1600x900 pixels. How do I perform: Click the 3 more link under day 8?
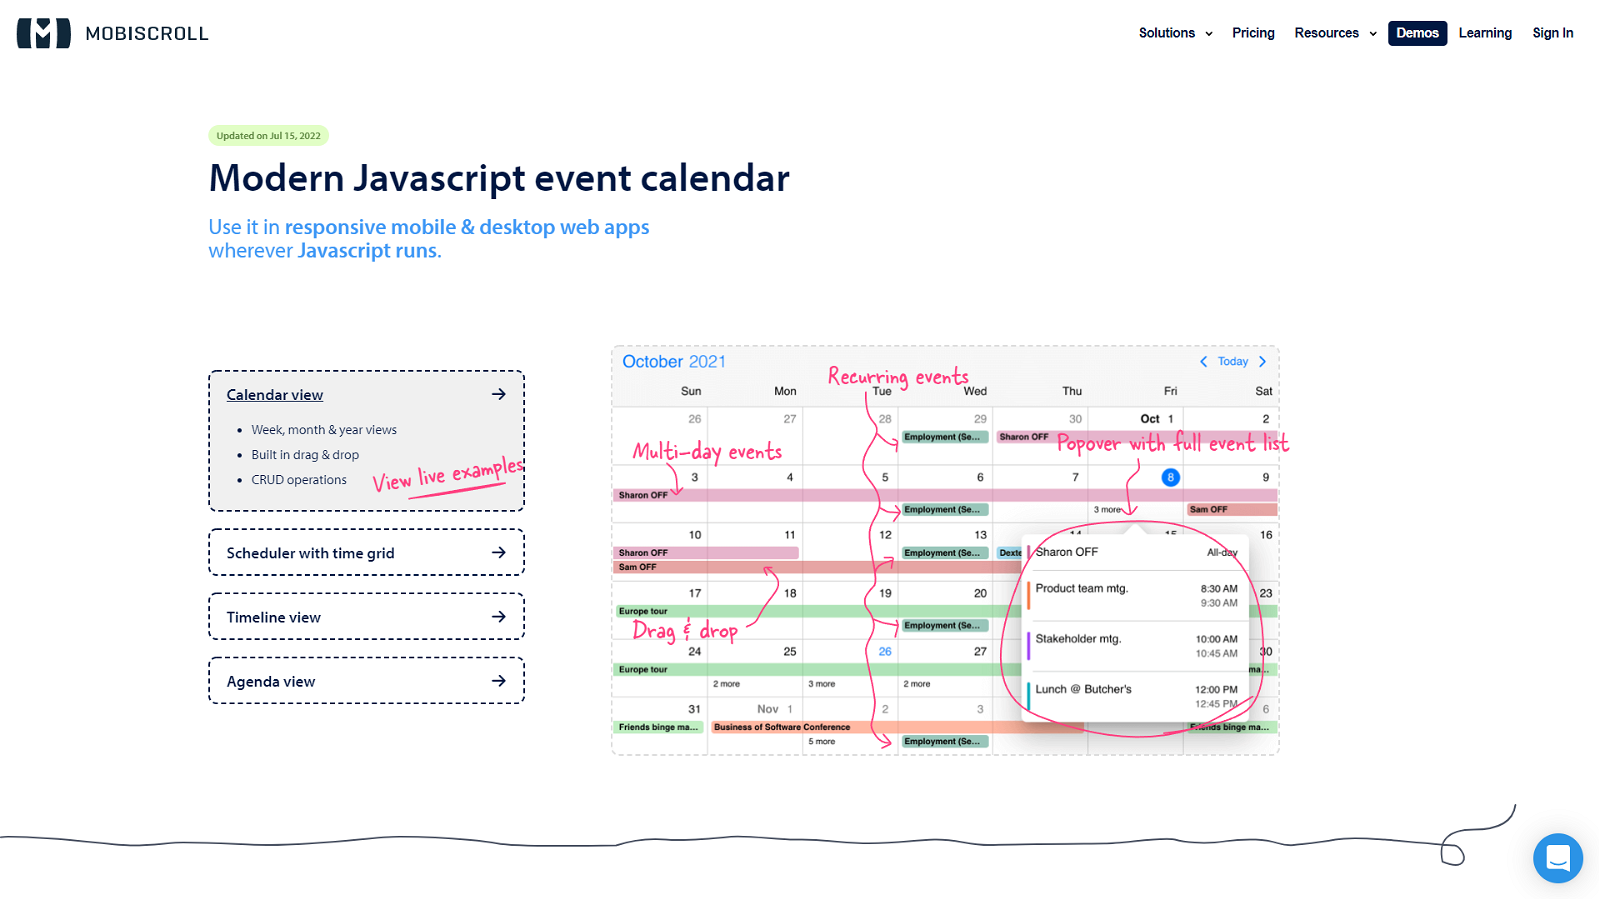pyautogui.click(x=1107, y=510)
